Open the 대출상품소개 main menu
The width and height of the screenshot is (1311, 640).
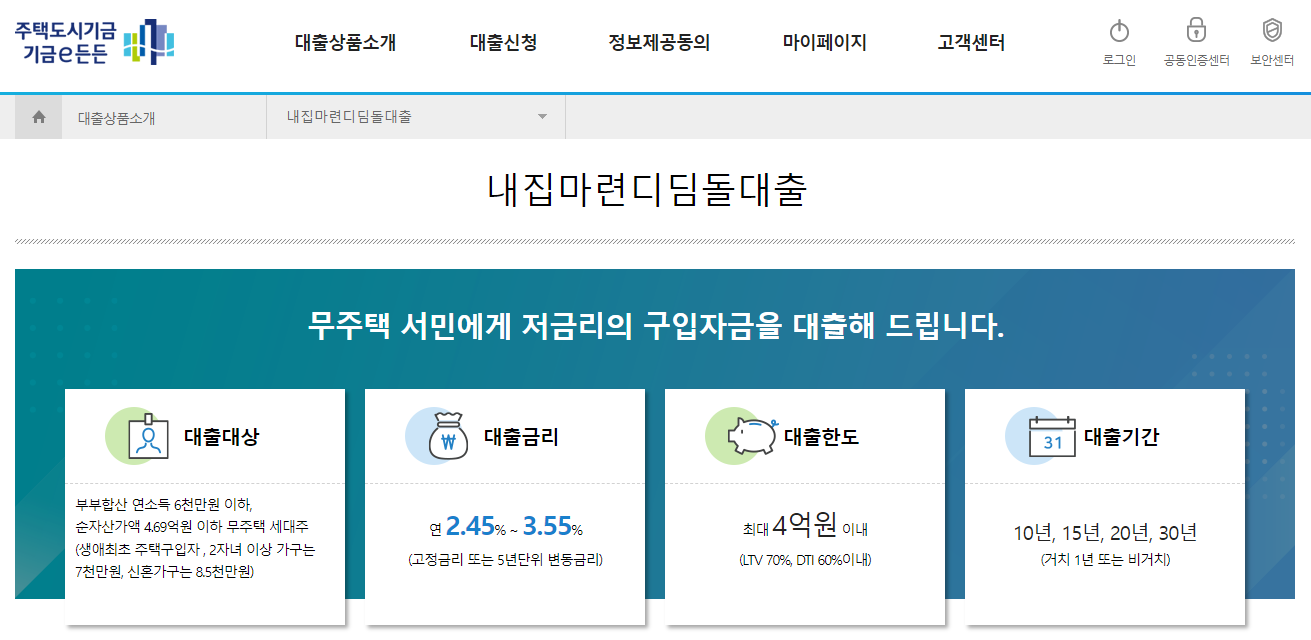pos(346,43)
